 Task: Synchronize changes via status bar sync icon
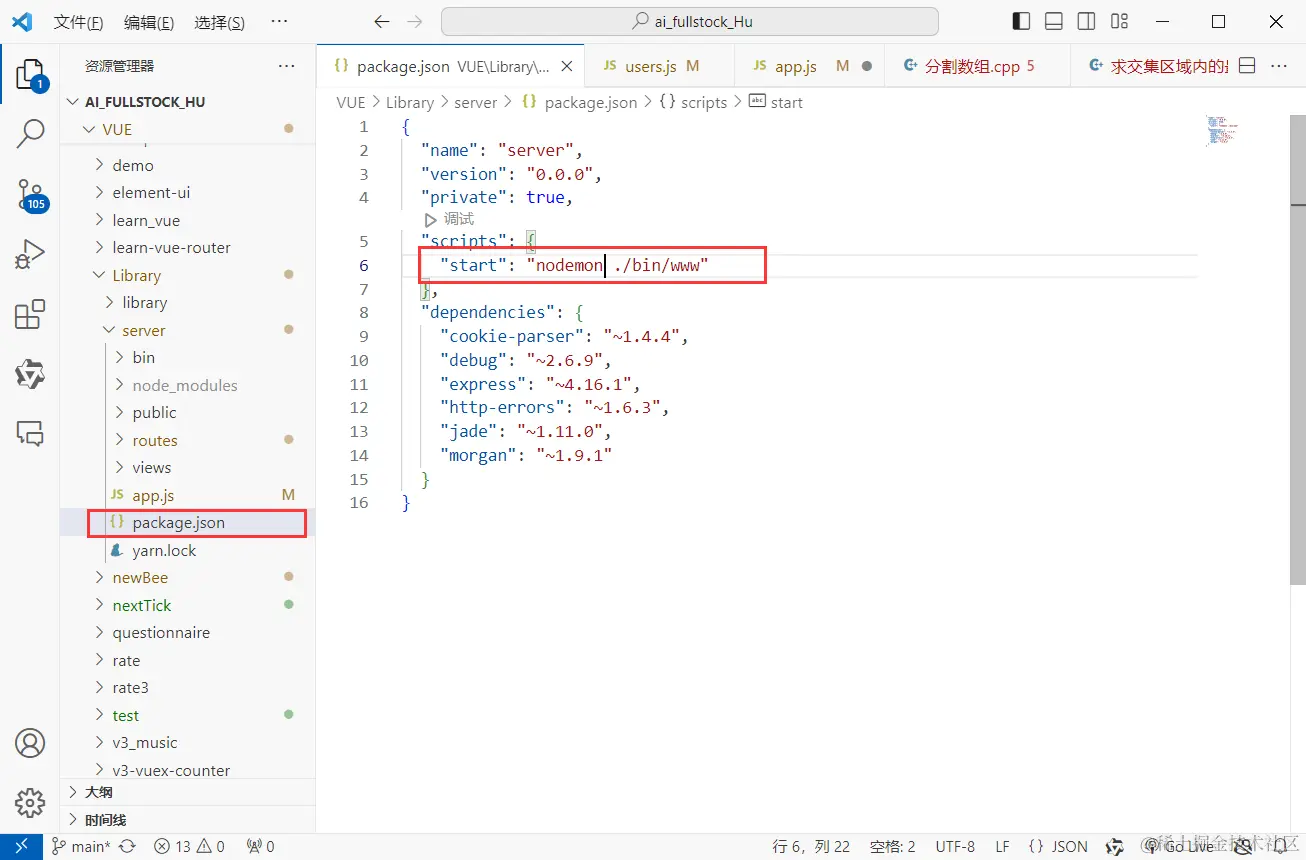[x=127, y=846]
